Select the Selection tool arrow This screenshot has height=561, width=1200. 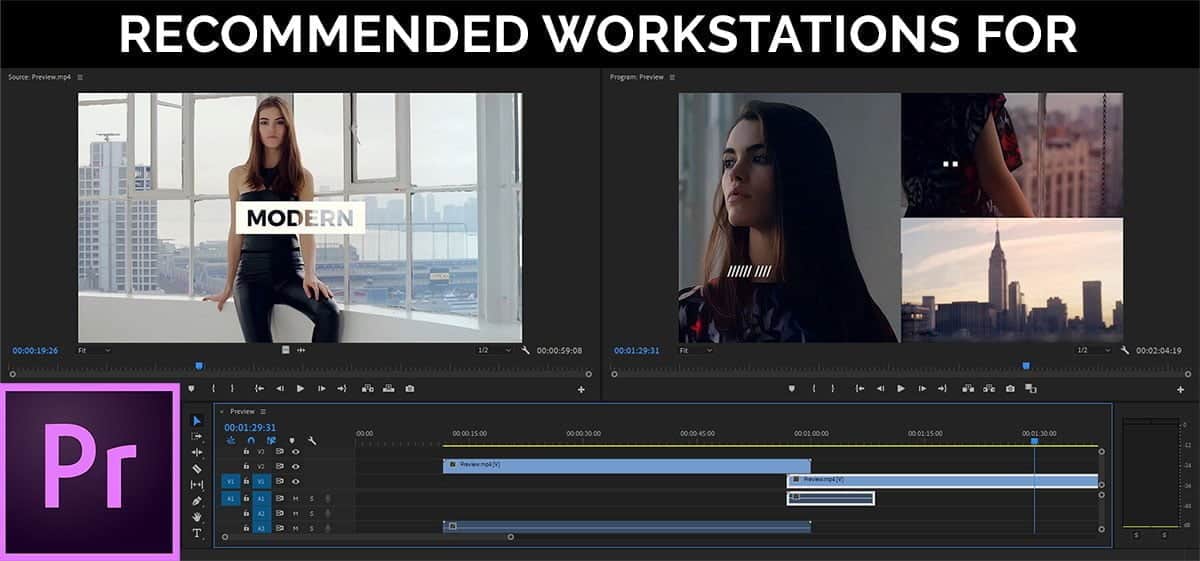coord(197,421)
